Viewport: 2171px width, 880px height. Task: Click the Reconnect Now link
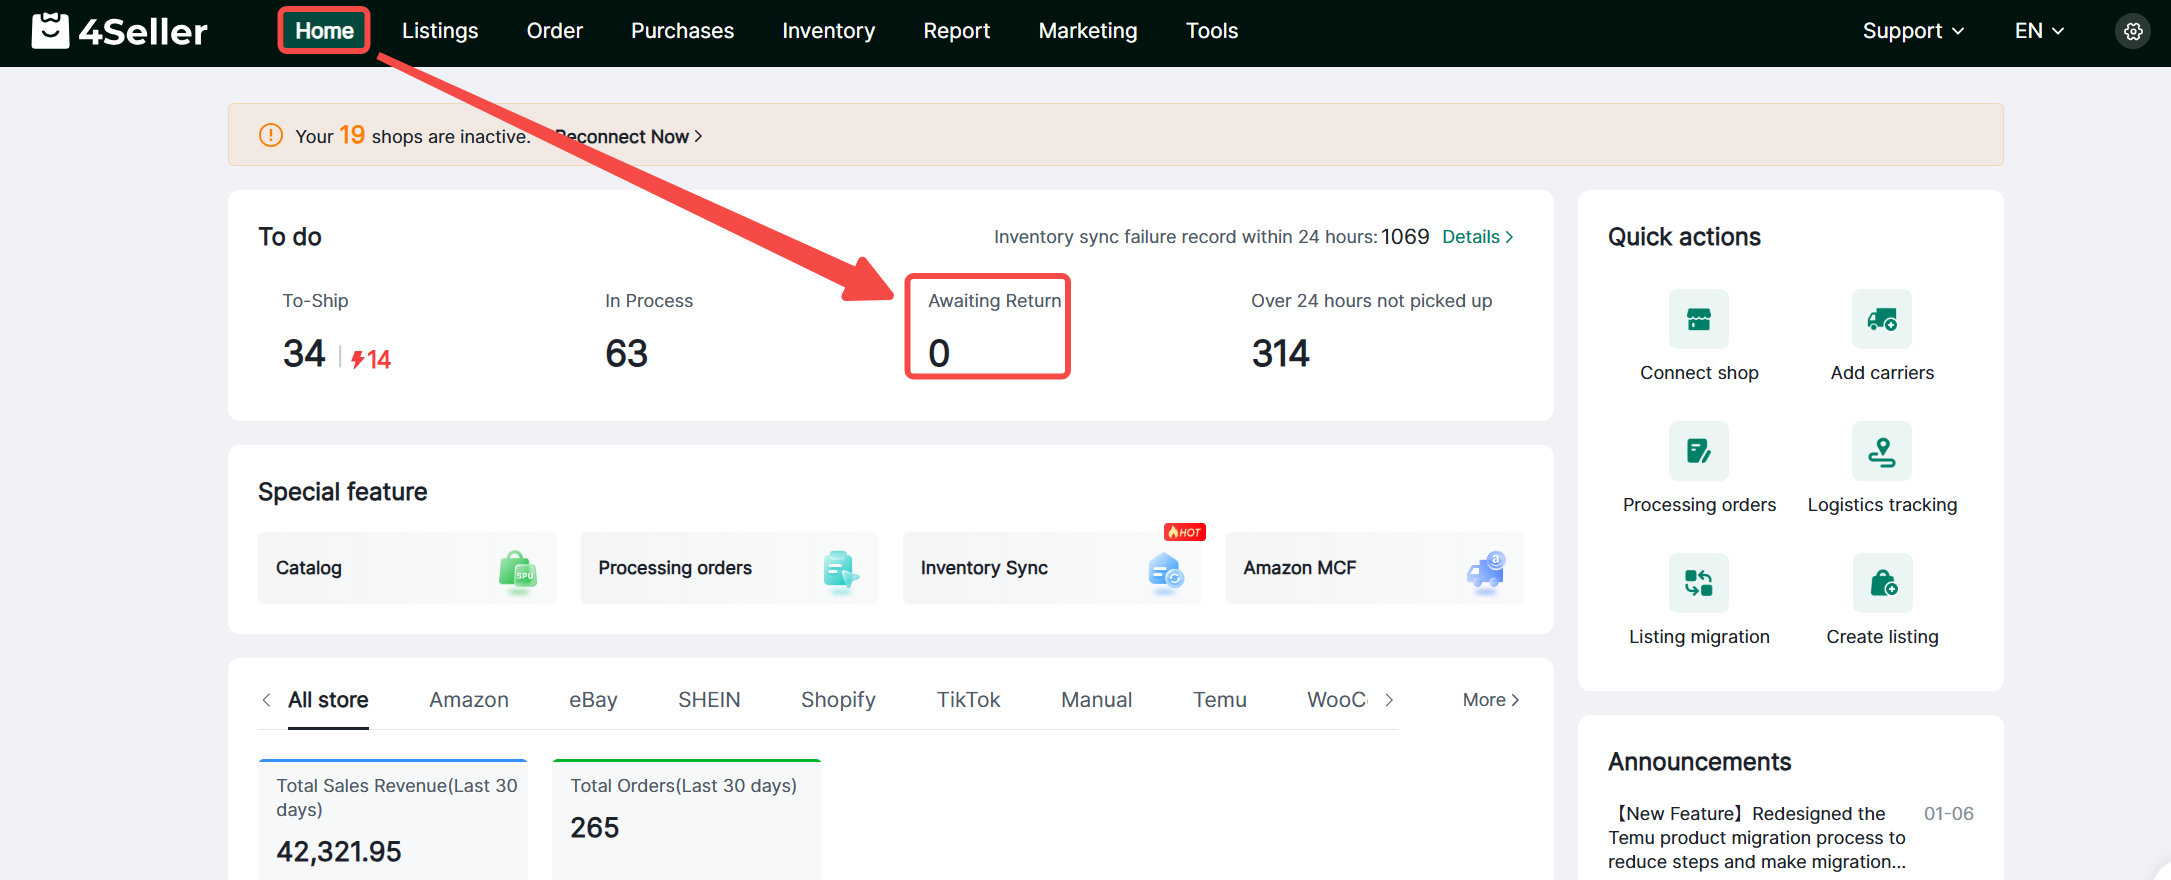[x=630, y=137]
